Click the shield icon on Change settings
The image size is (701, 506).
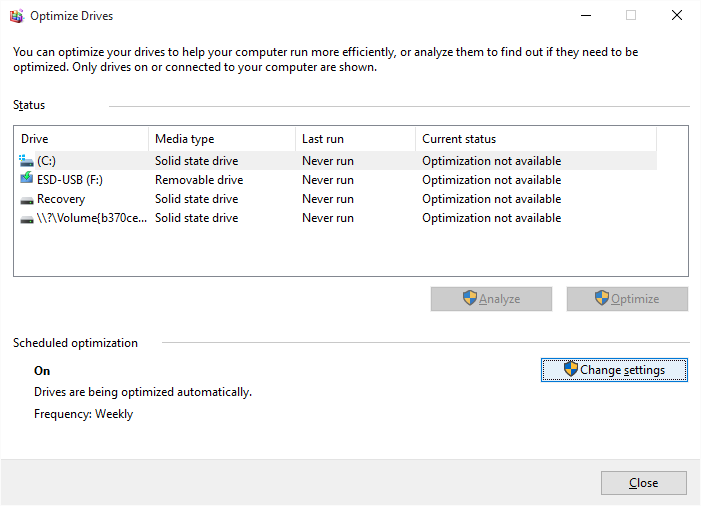pos(571,369)
